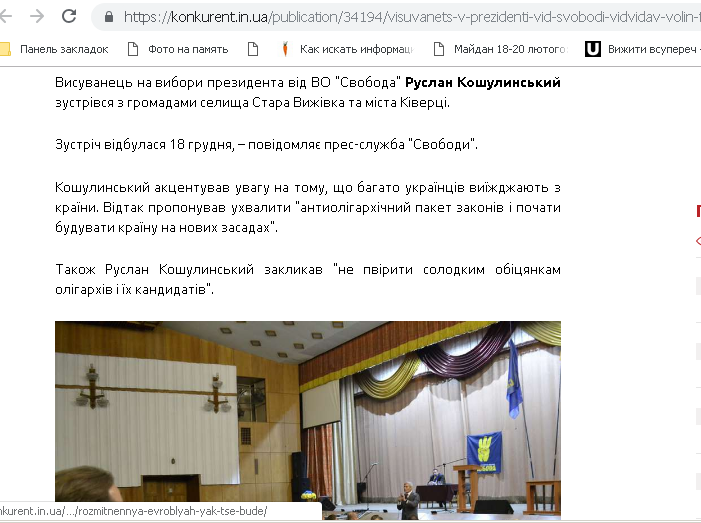The width and height of the screenshot is (701, 523).
Task: Open the article photo of the meeting hall
Action: [x=308, y=420]
